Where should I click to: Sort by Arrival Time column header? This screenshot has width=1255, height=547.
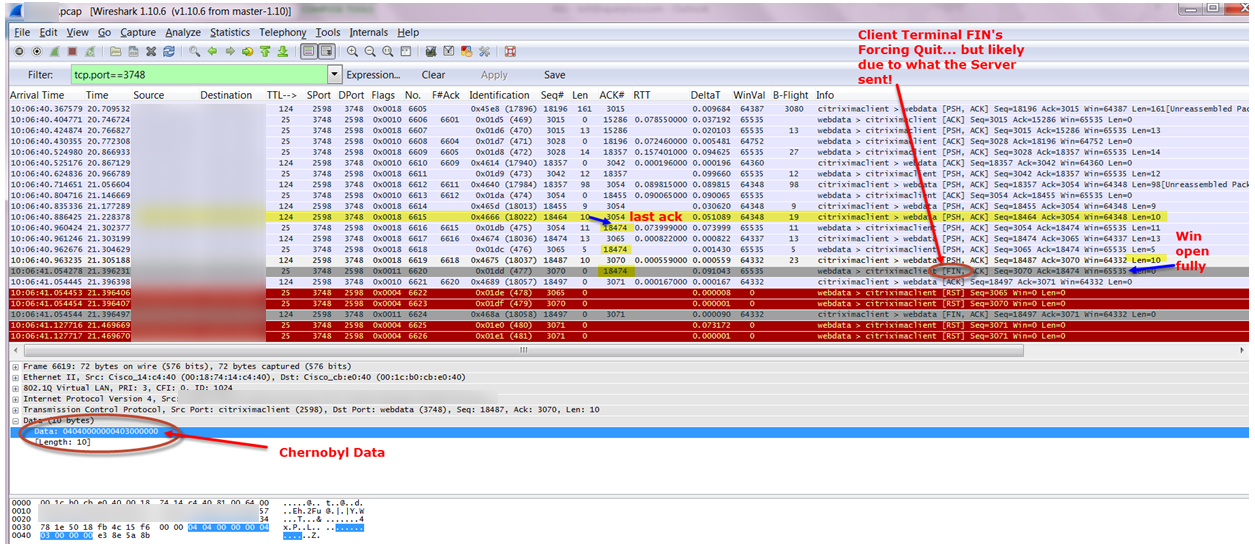tap(37, 95)
